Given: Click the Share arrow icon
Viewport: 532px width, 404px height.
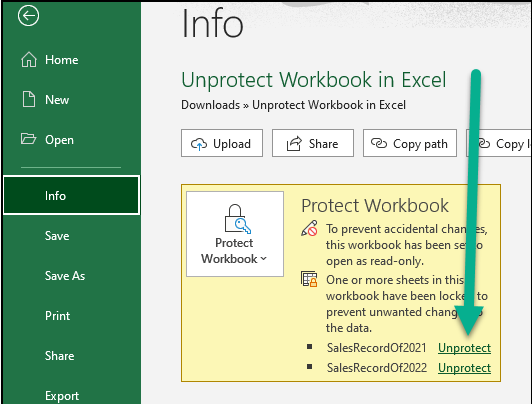Looking at the screenshot, I should (294, 143).
